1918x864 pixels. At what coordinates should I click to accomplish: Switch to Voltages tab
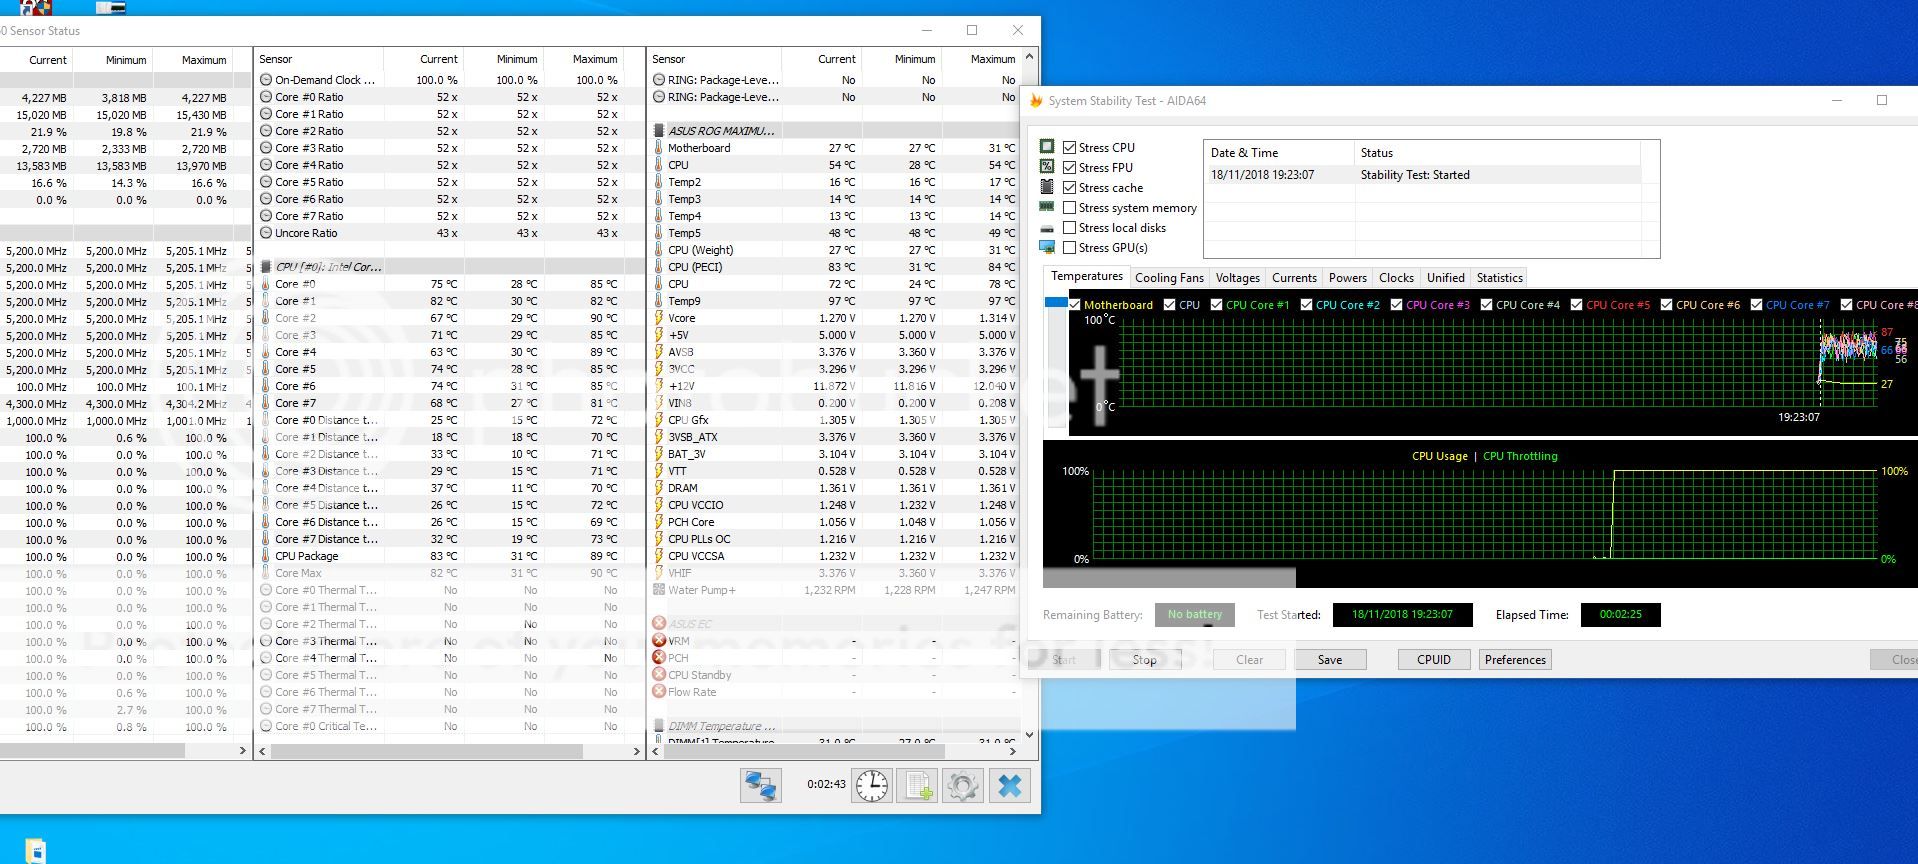click(x=1237, y=278)
